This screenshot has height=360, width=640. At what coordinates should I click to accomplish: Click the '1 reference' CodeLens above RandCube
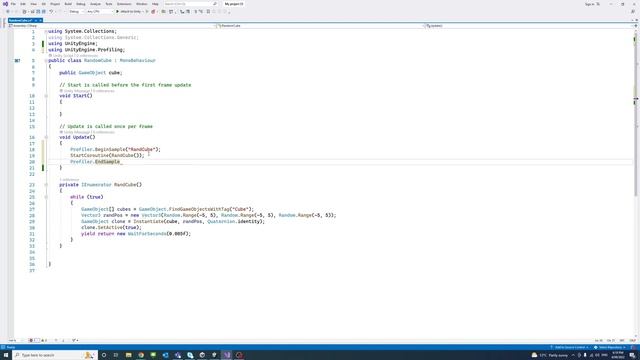tap(69, 180)
